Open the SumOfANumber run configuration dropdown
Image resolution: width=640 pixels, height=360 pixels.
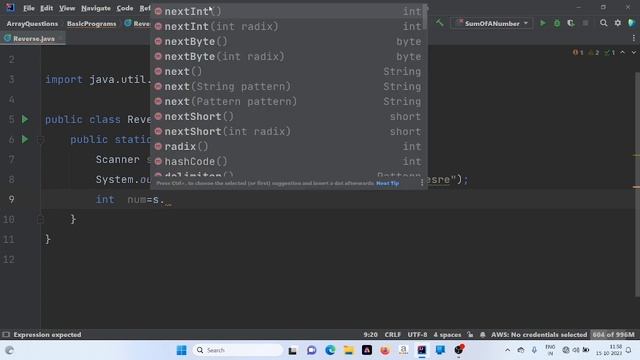point(492,23)
